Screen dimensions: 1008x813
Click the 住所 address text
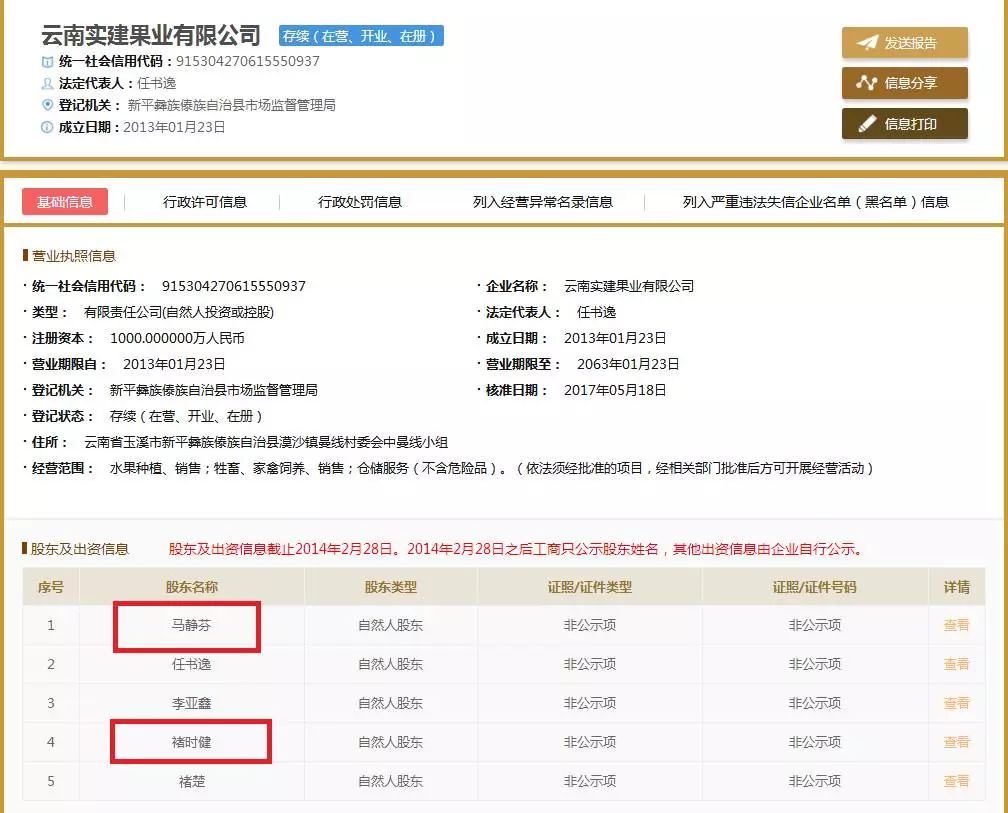[x=266, y=442]
